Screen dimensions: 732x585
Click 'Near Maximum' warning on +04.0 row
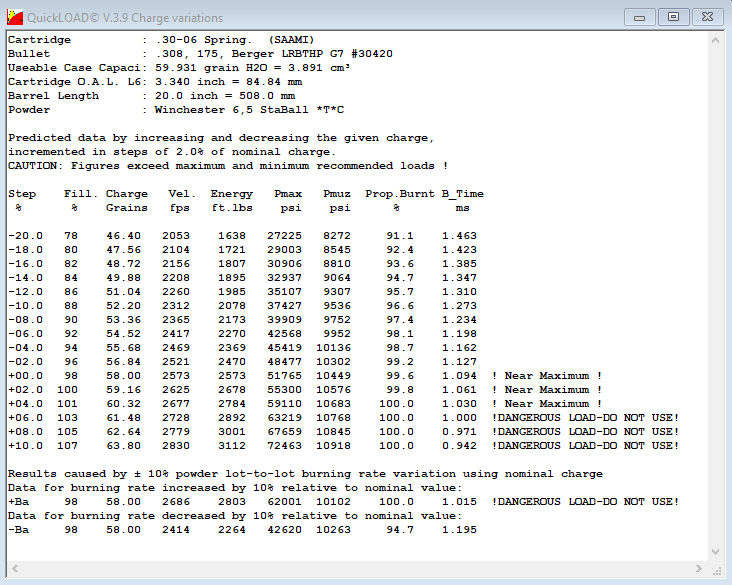pos(547,404)
